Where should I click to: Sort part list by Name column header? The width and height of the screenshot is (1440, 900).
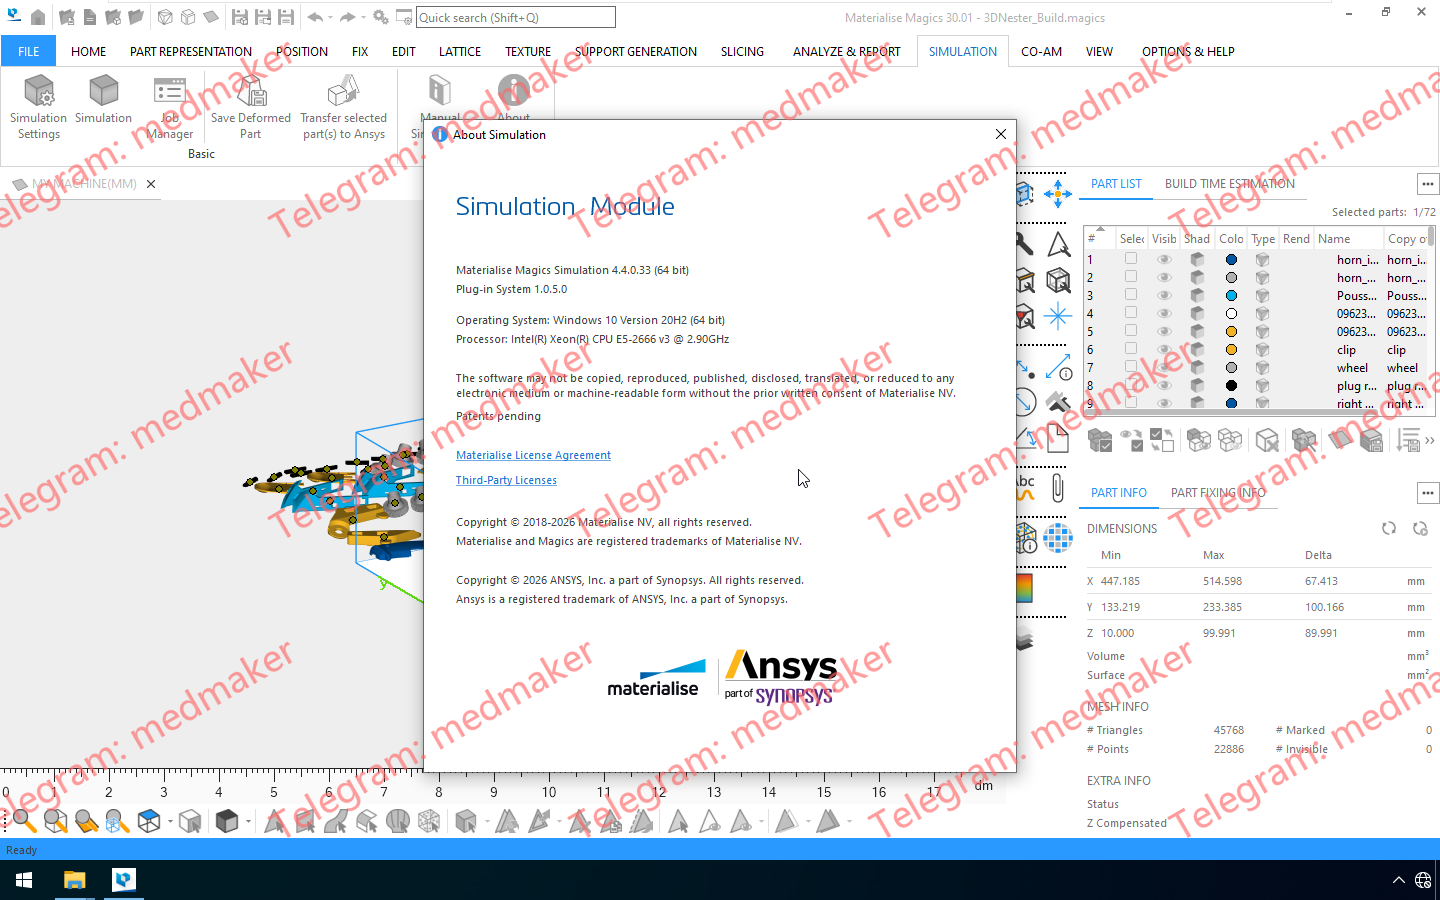[1348, 239]
